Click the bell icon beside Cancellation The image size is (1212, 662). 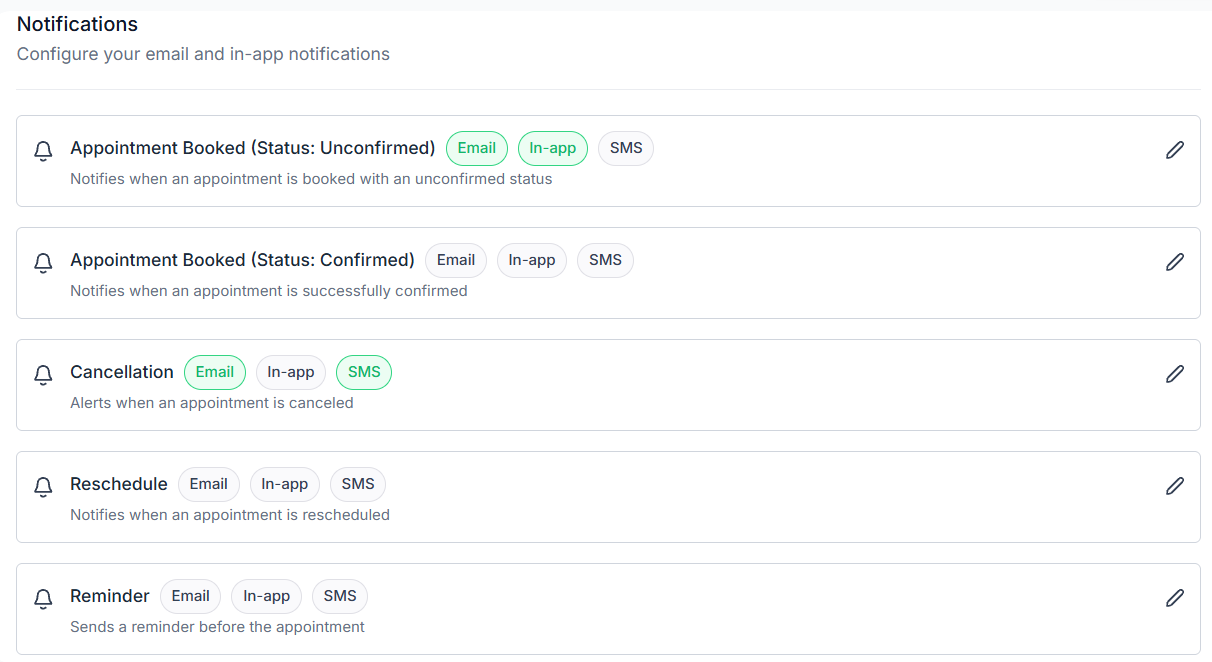[43, 375]
